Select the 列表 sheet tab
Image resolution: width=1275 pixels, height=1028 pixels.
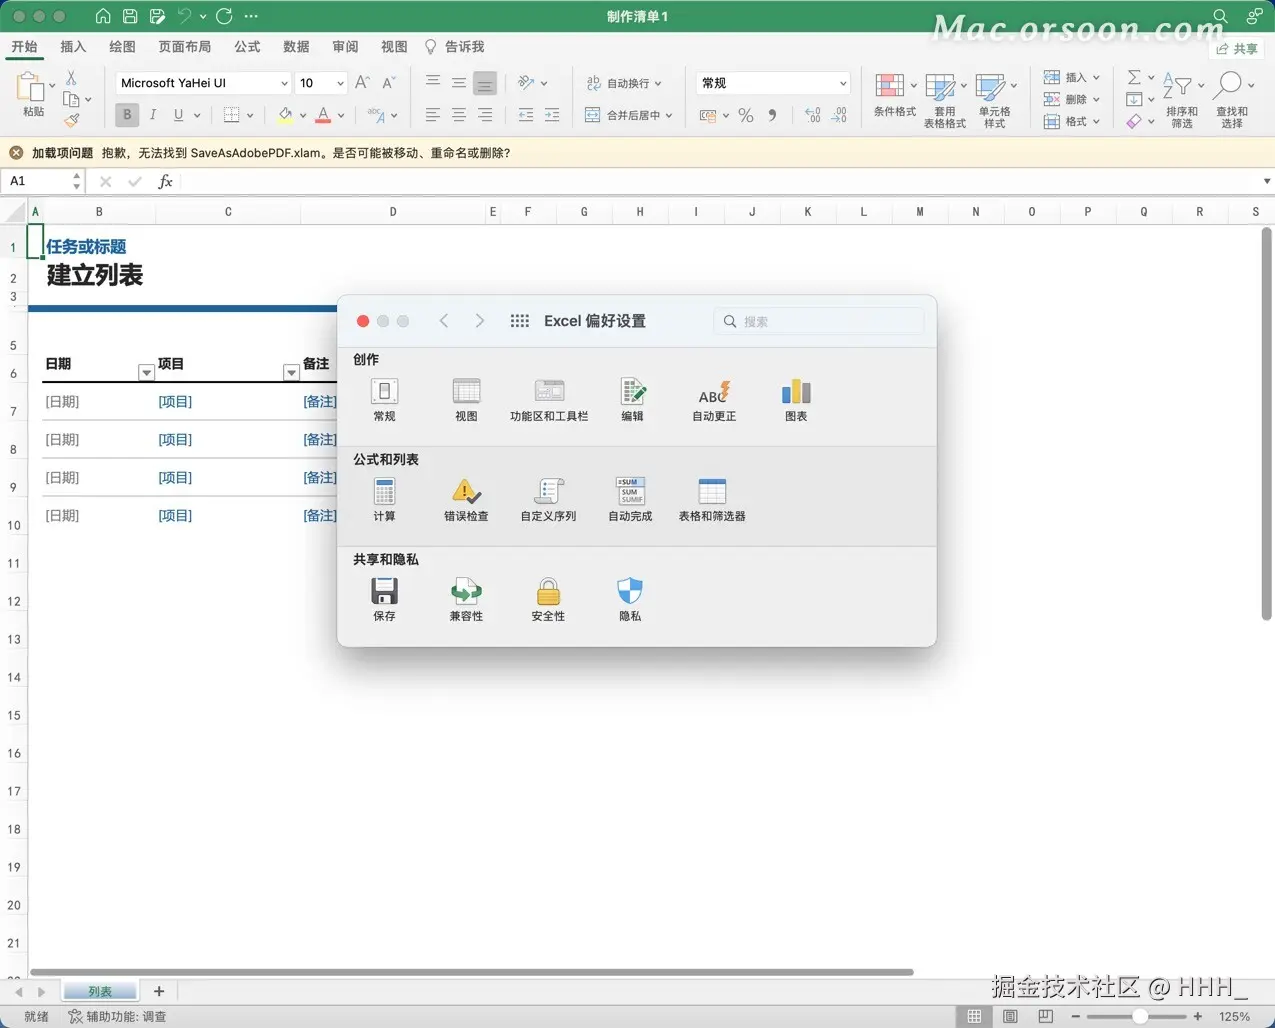point(100,991)
